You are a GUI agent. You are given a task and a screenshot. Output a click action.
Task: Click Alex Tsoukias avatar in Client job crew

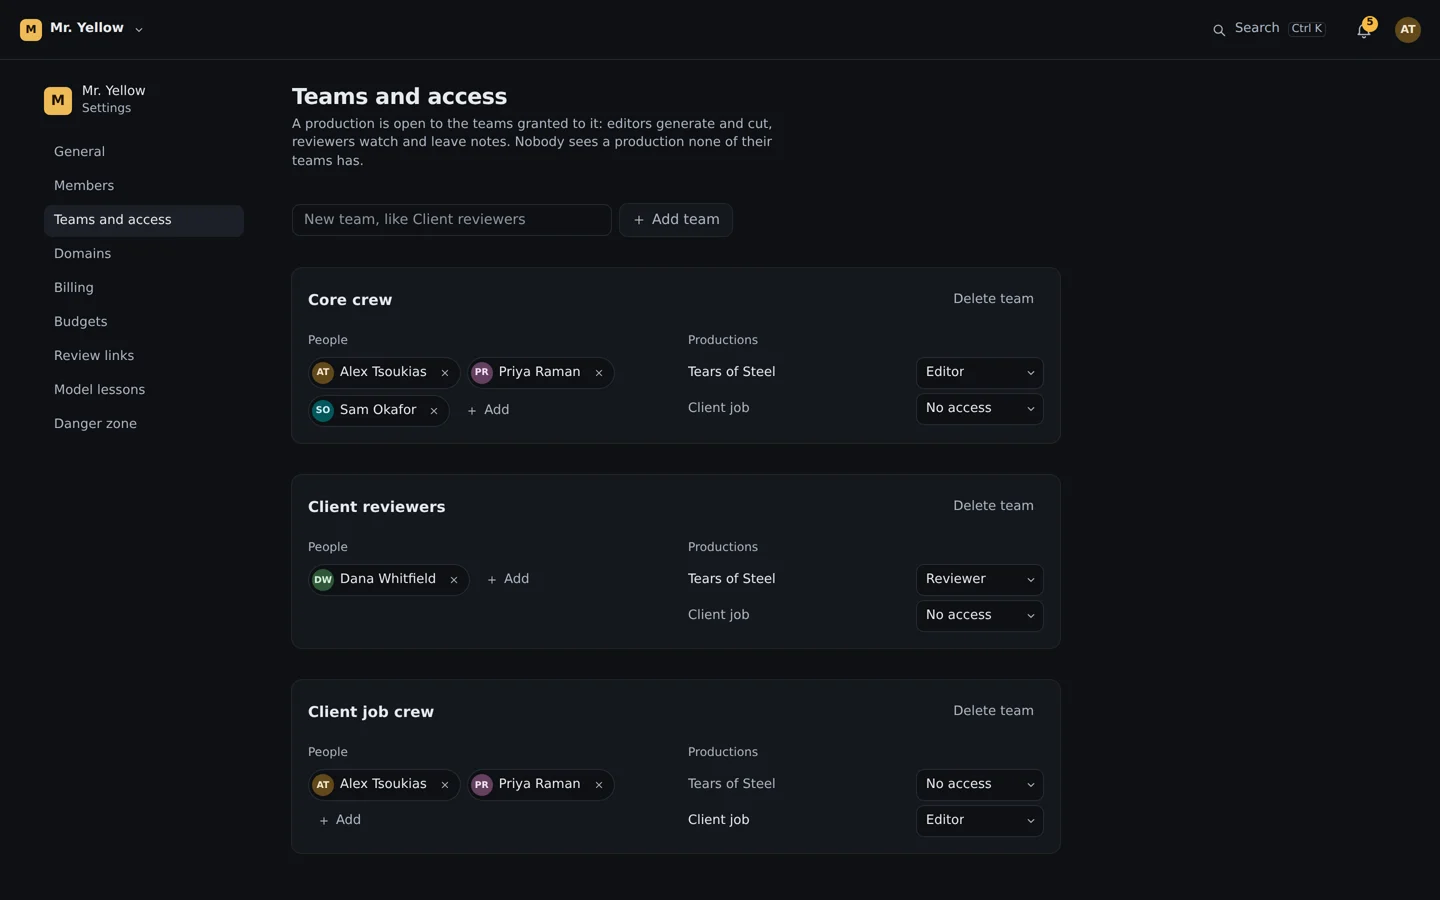point(323,785)
